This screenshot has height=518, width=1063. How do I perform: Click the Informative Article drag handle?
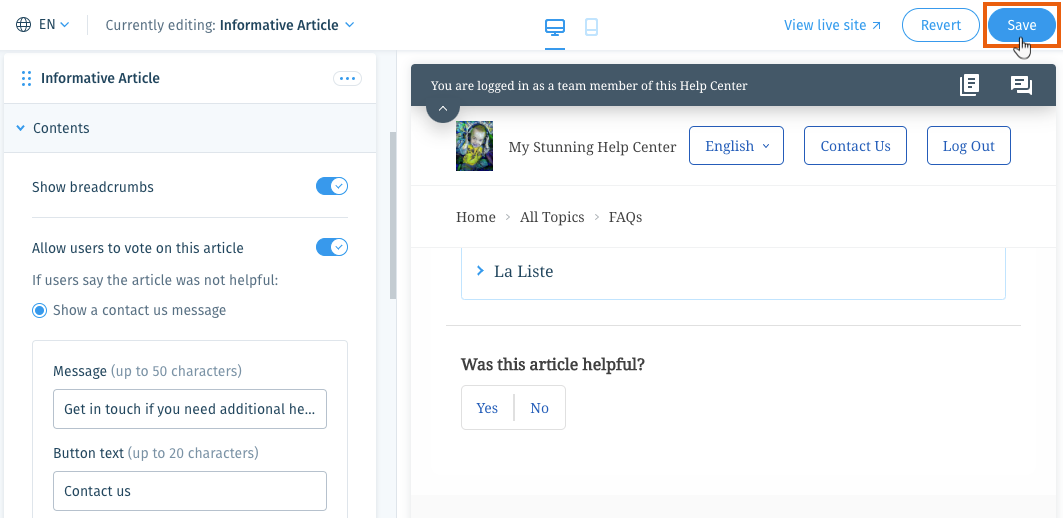[26, 79]
